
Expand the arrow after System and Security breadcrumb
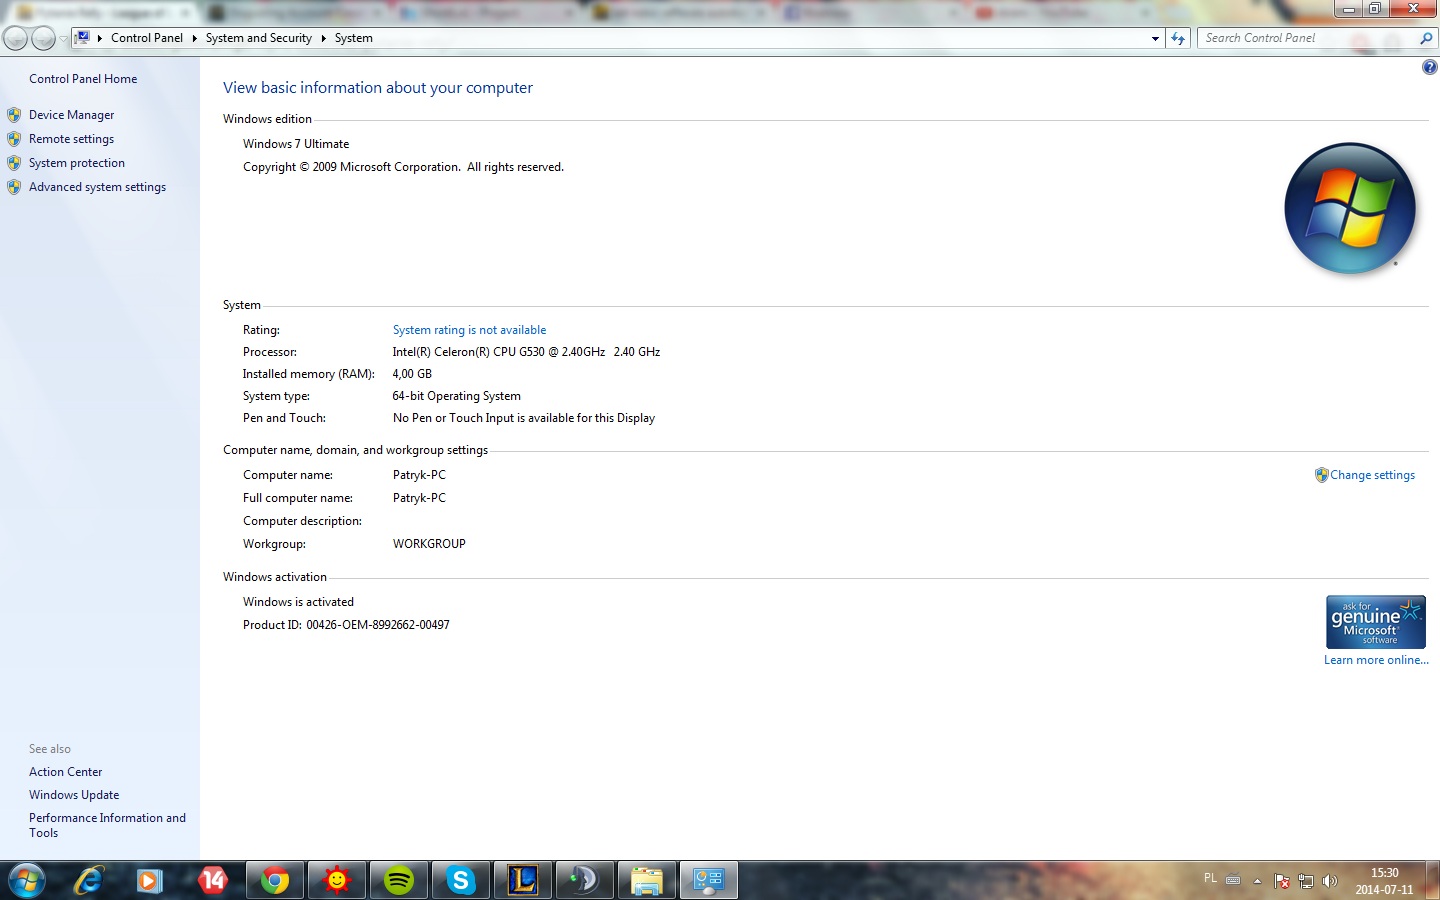tap(323, 38)
